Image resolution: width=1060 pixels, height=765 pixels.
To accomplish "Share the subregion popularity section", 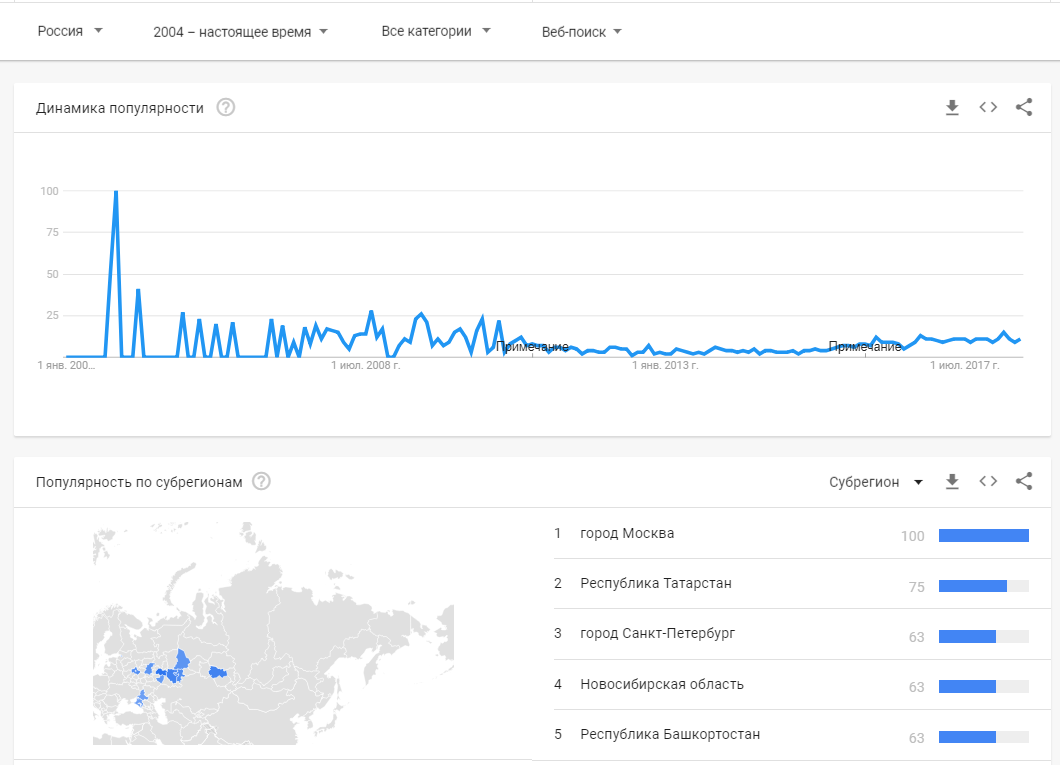I will point(1023,481).
